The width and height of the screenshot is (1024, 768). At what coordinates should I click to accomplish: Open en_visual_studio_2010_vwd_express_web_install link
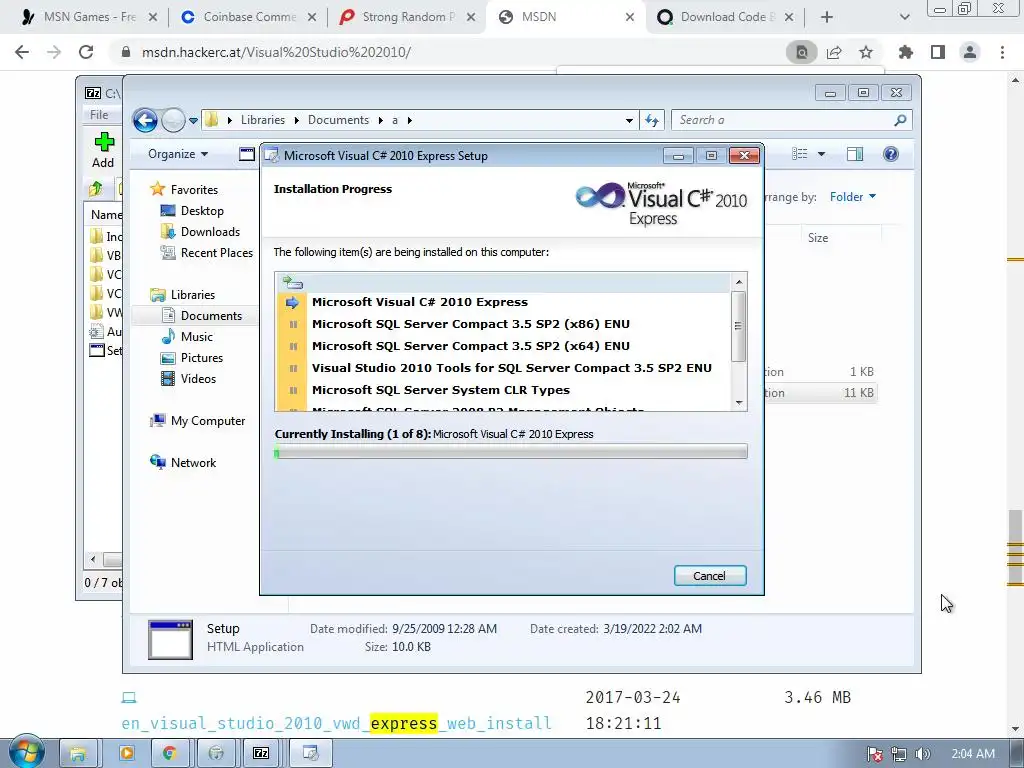click(336, 724)
